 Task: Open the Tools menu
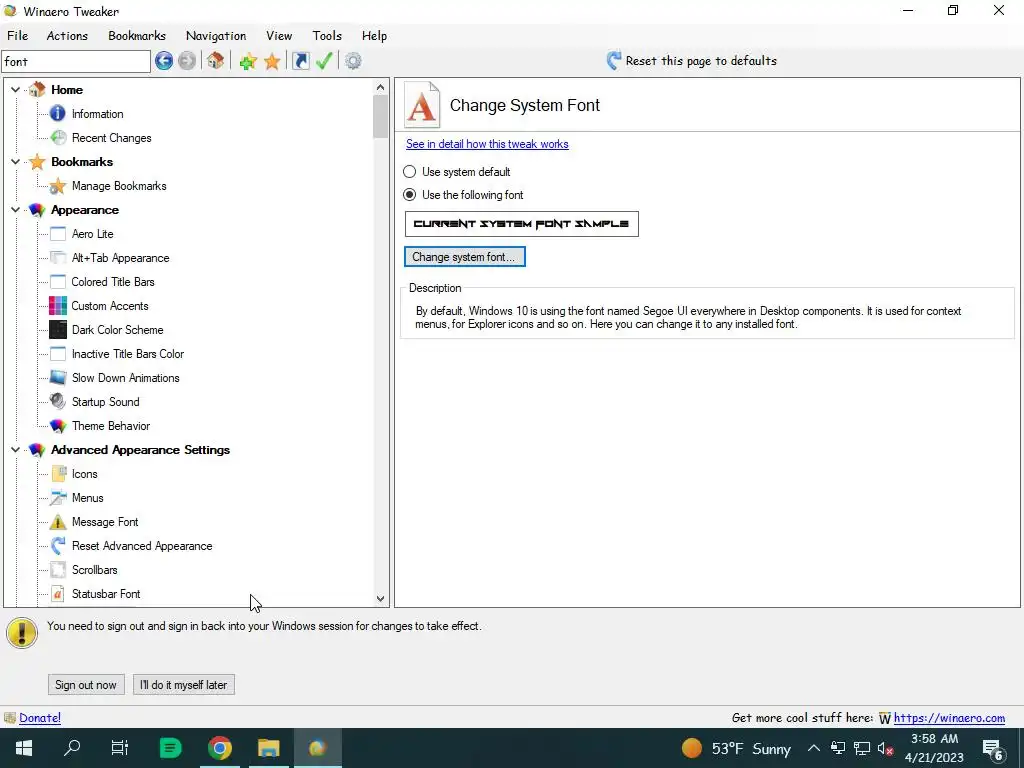(327, 36)
